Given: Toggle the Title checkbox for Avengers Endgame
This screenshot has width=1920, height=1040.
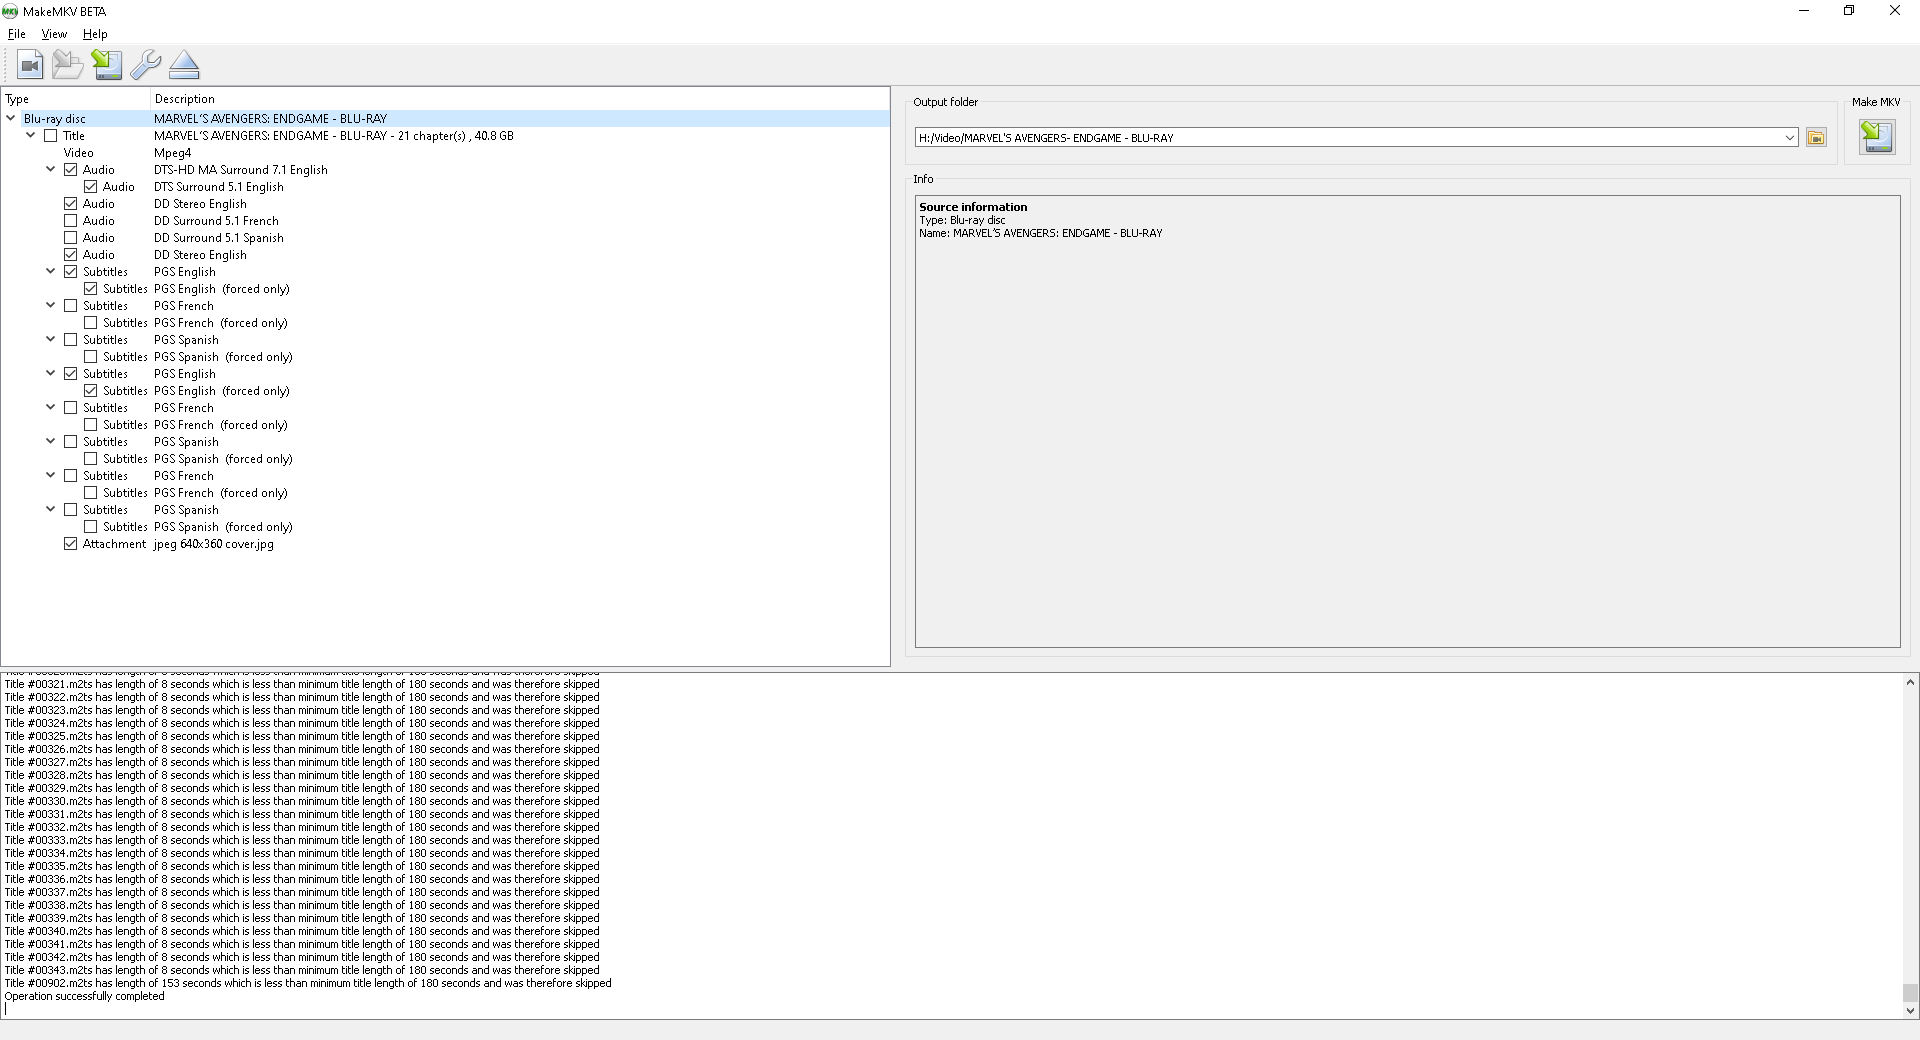Looking at the screenshot, I should [x=51, y=136].
